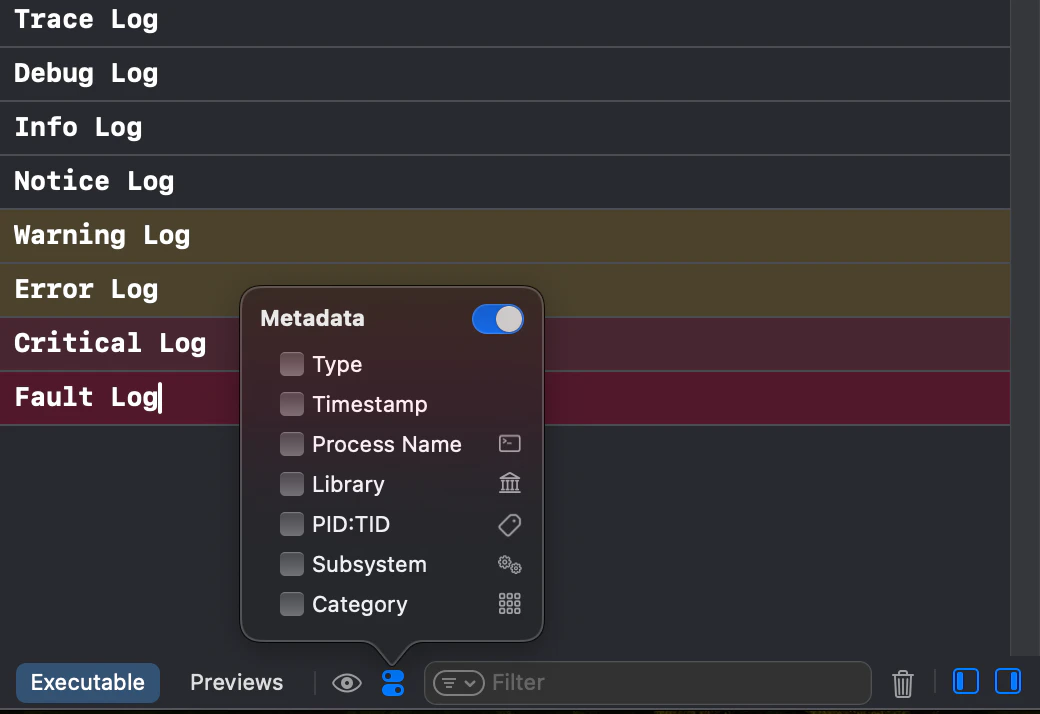Click the vertical scrollbar of the console
The height and width of the screenshot is (714, 1040).
pyautogui.click(x=1025, y=328)
